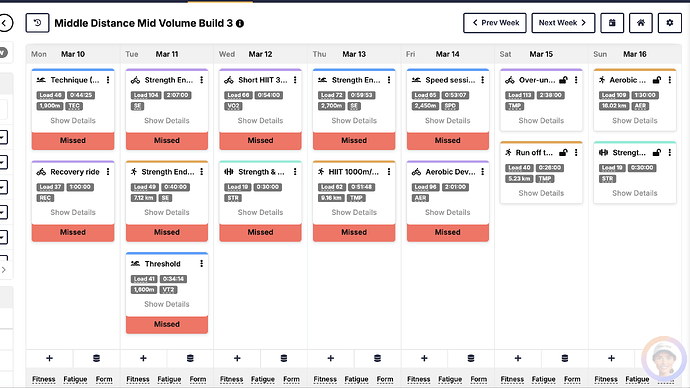Open the calendar date picker icon
690x388 pixels.
tap(612, 23)
